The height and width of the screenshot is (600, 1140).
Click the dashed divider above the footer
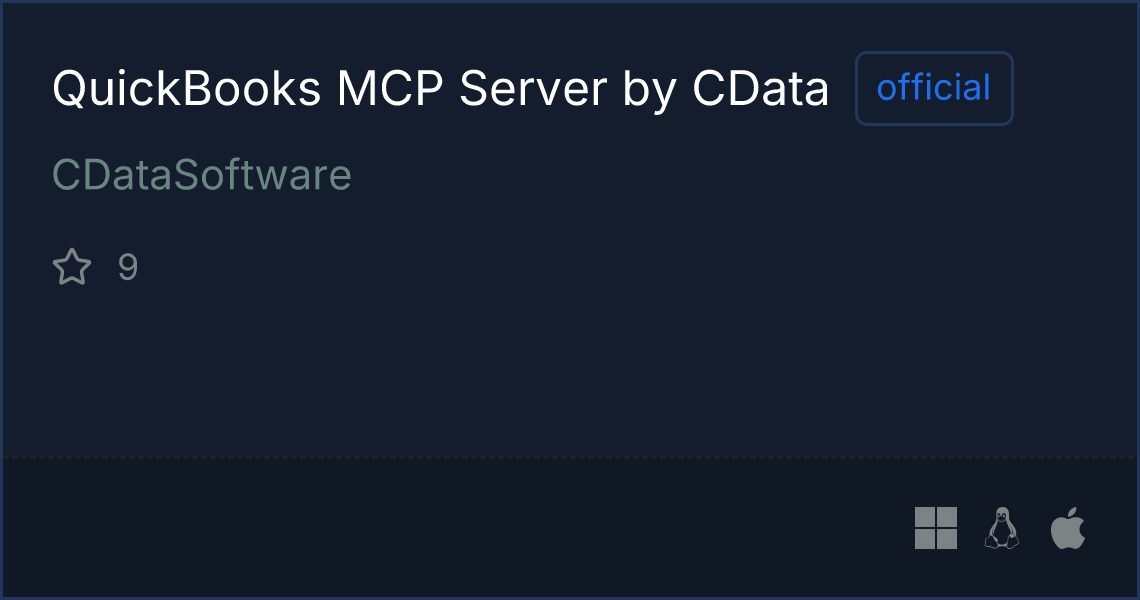[x=570, y=457]
